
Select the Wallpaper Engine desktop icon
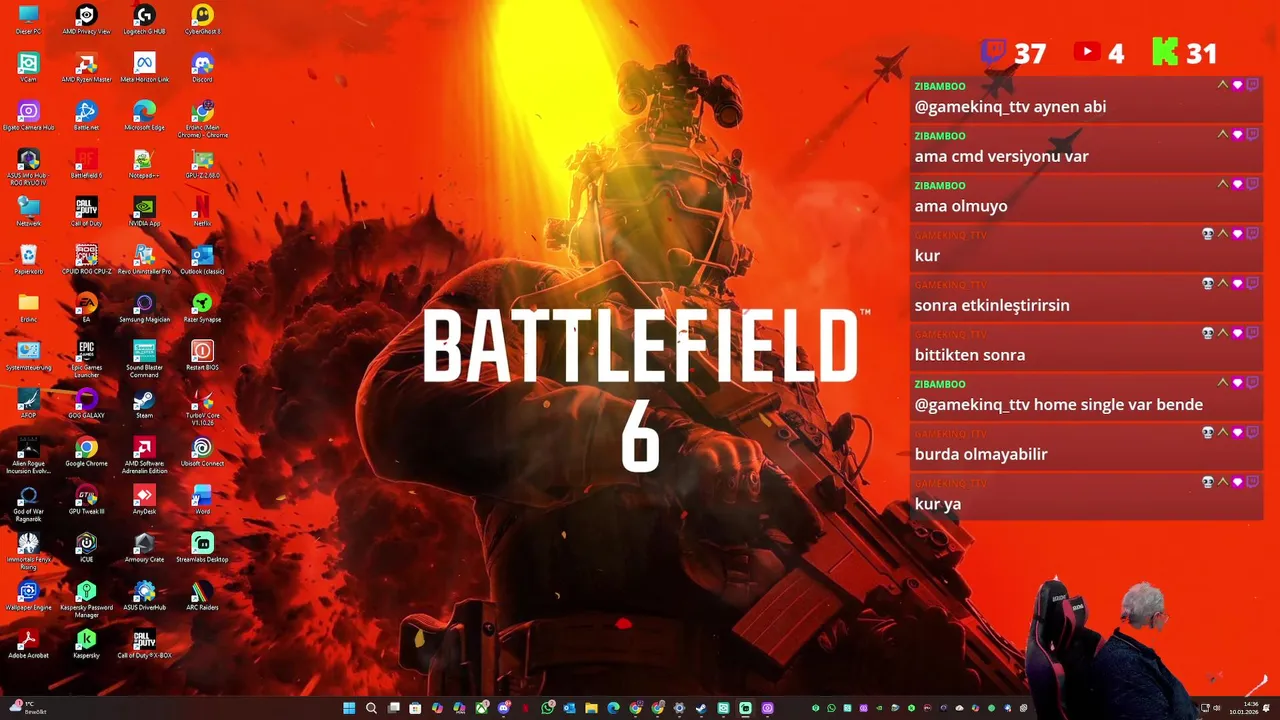(28, 595)
